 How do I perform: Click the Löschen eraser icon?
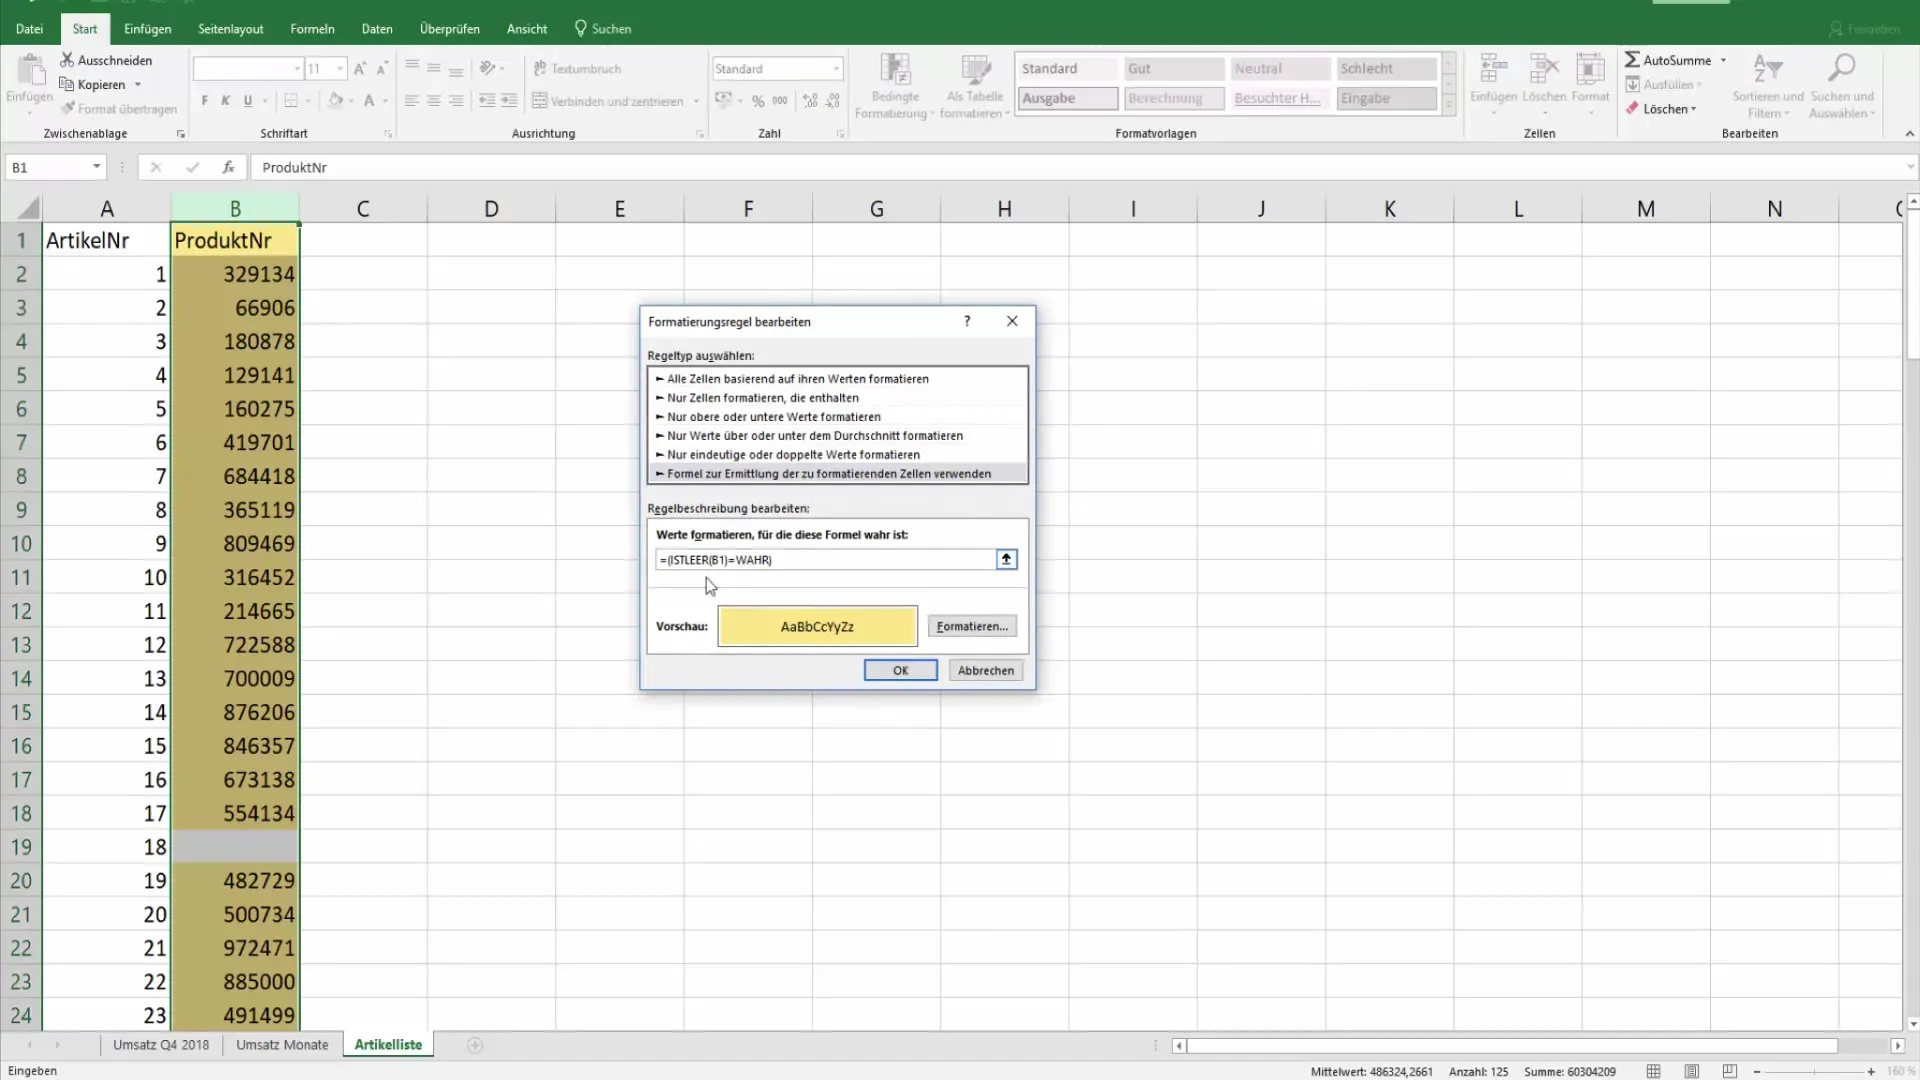(1632, 108)
